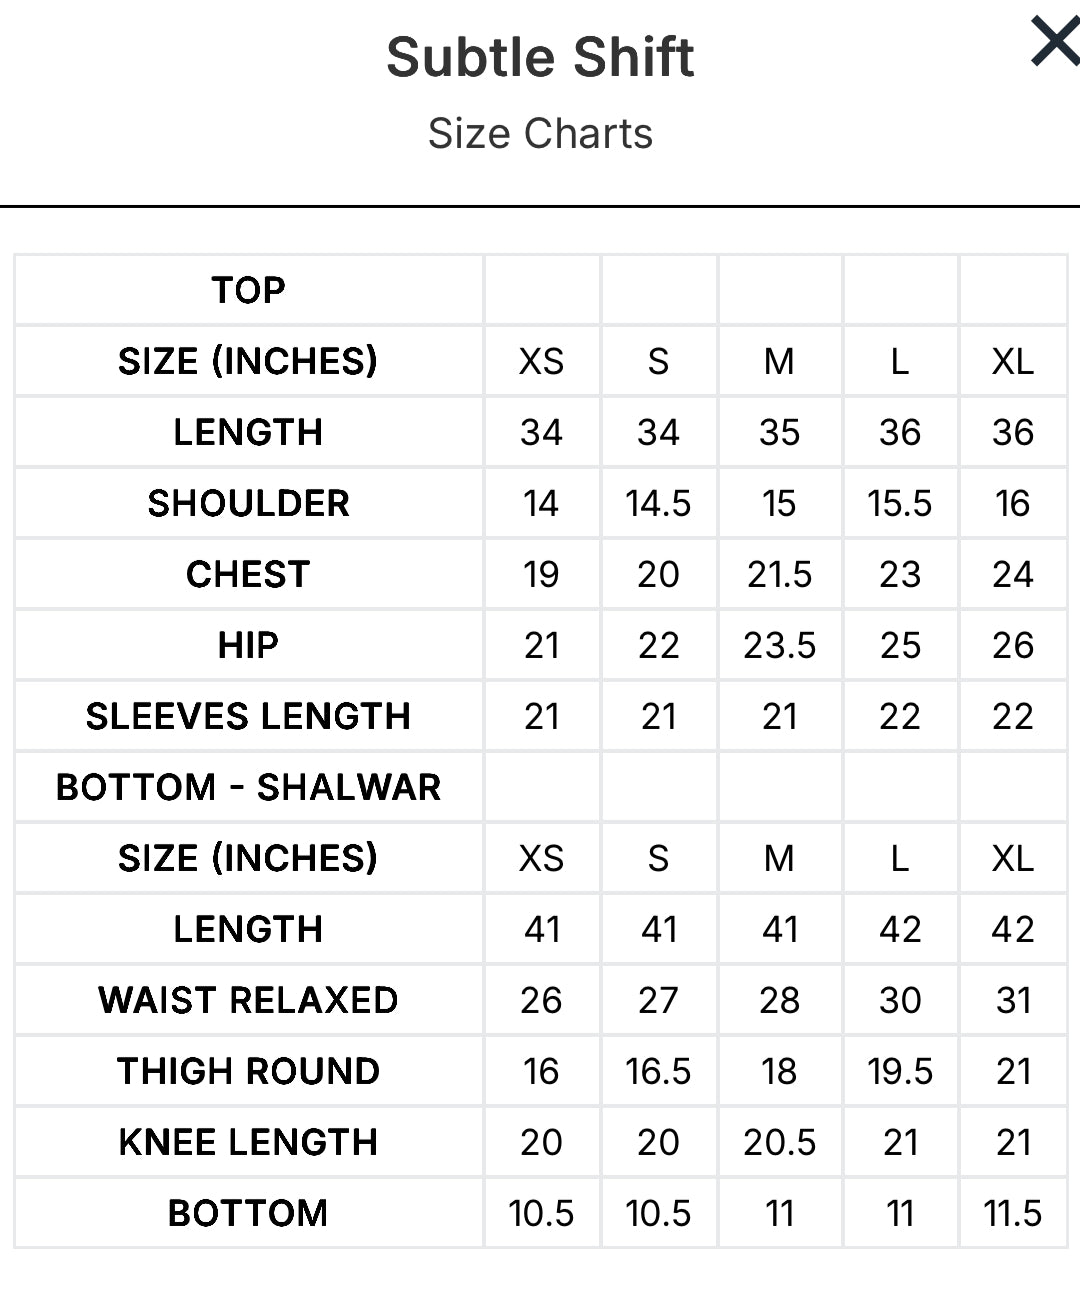Select the TOP section header cell
Viewport: 1080px width, 1298px height.
click(248, 290)
